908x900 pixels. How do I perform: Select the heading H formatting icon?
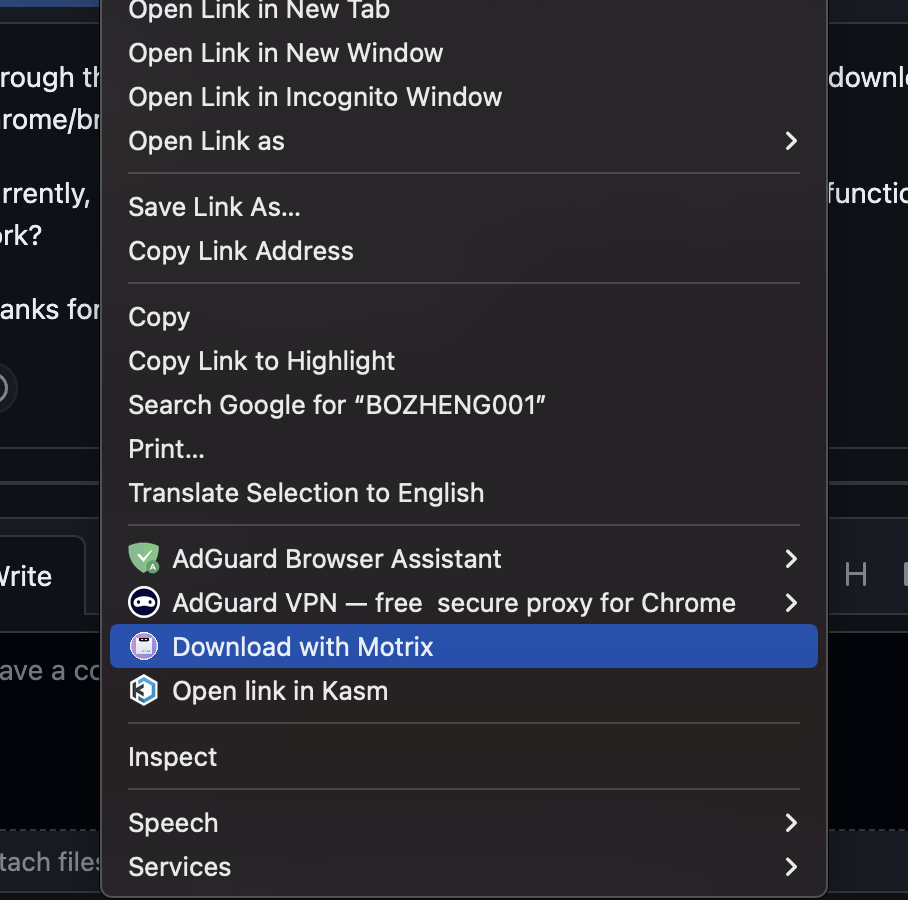pos(856,574)
